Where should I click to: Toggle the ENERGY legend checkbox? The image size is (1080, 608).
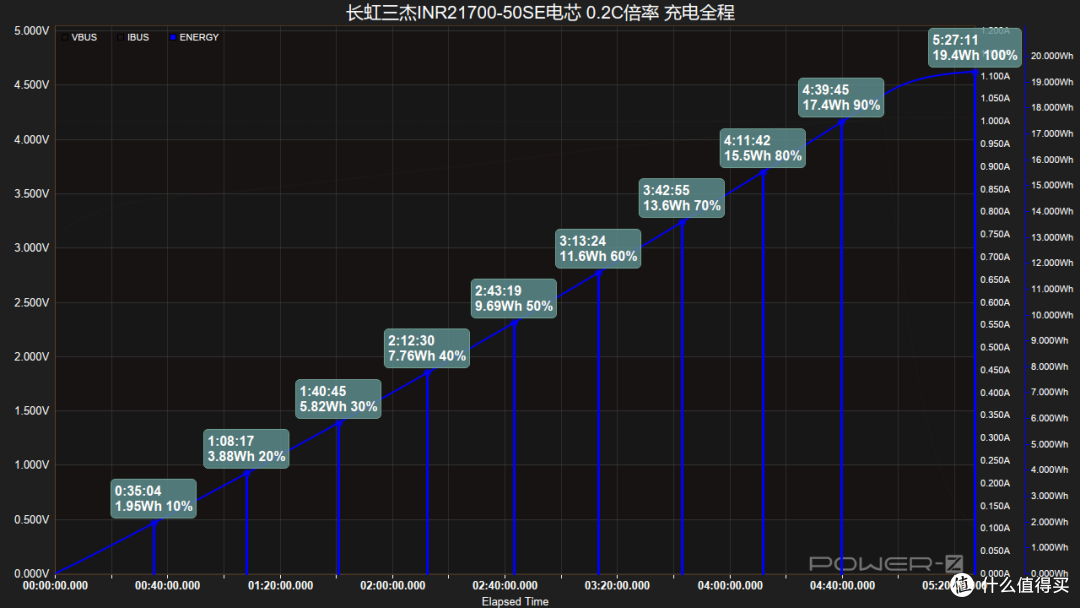[x=173, y=37]
